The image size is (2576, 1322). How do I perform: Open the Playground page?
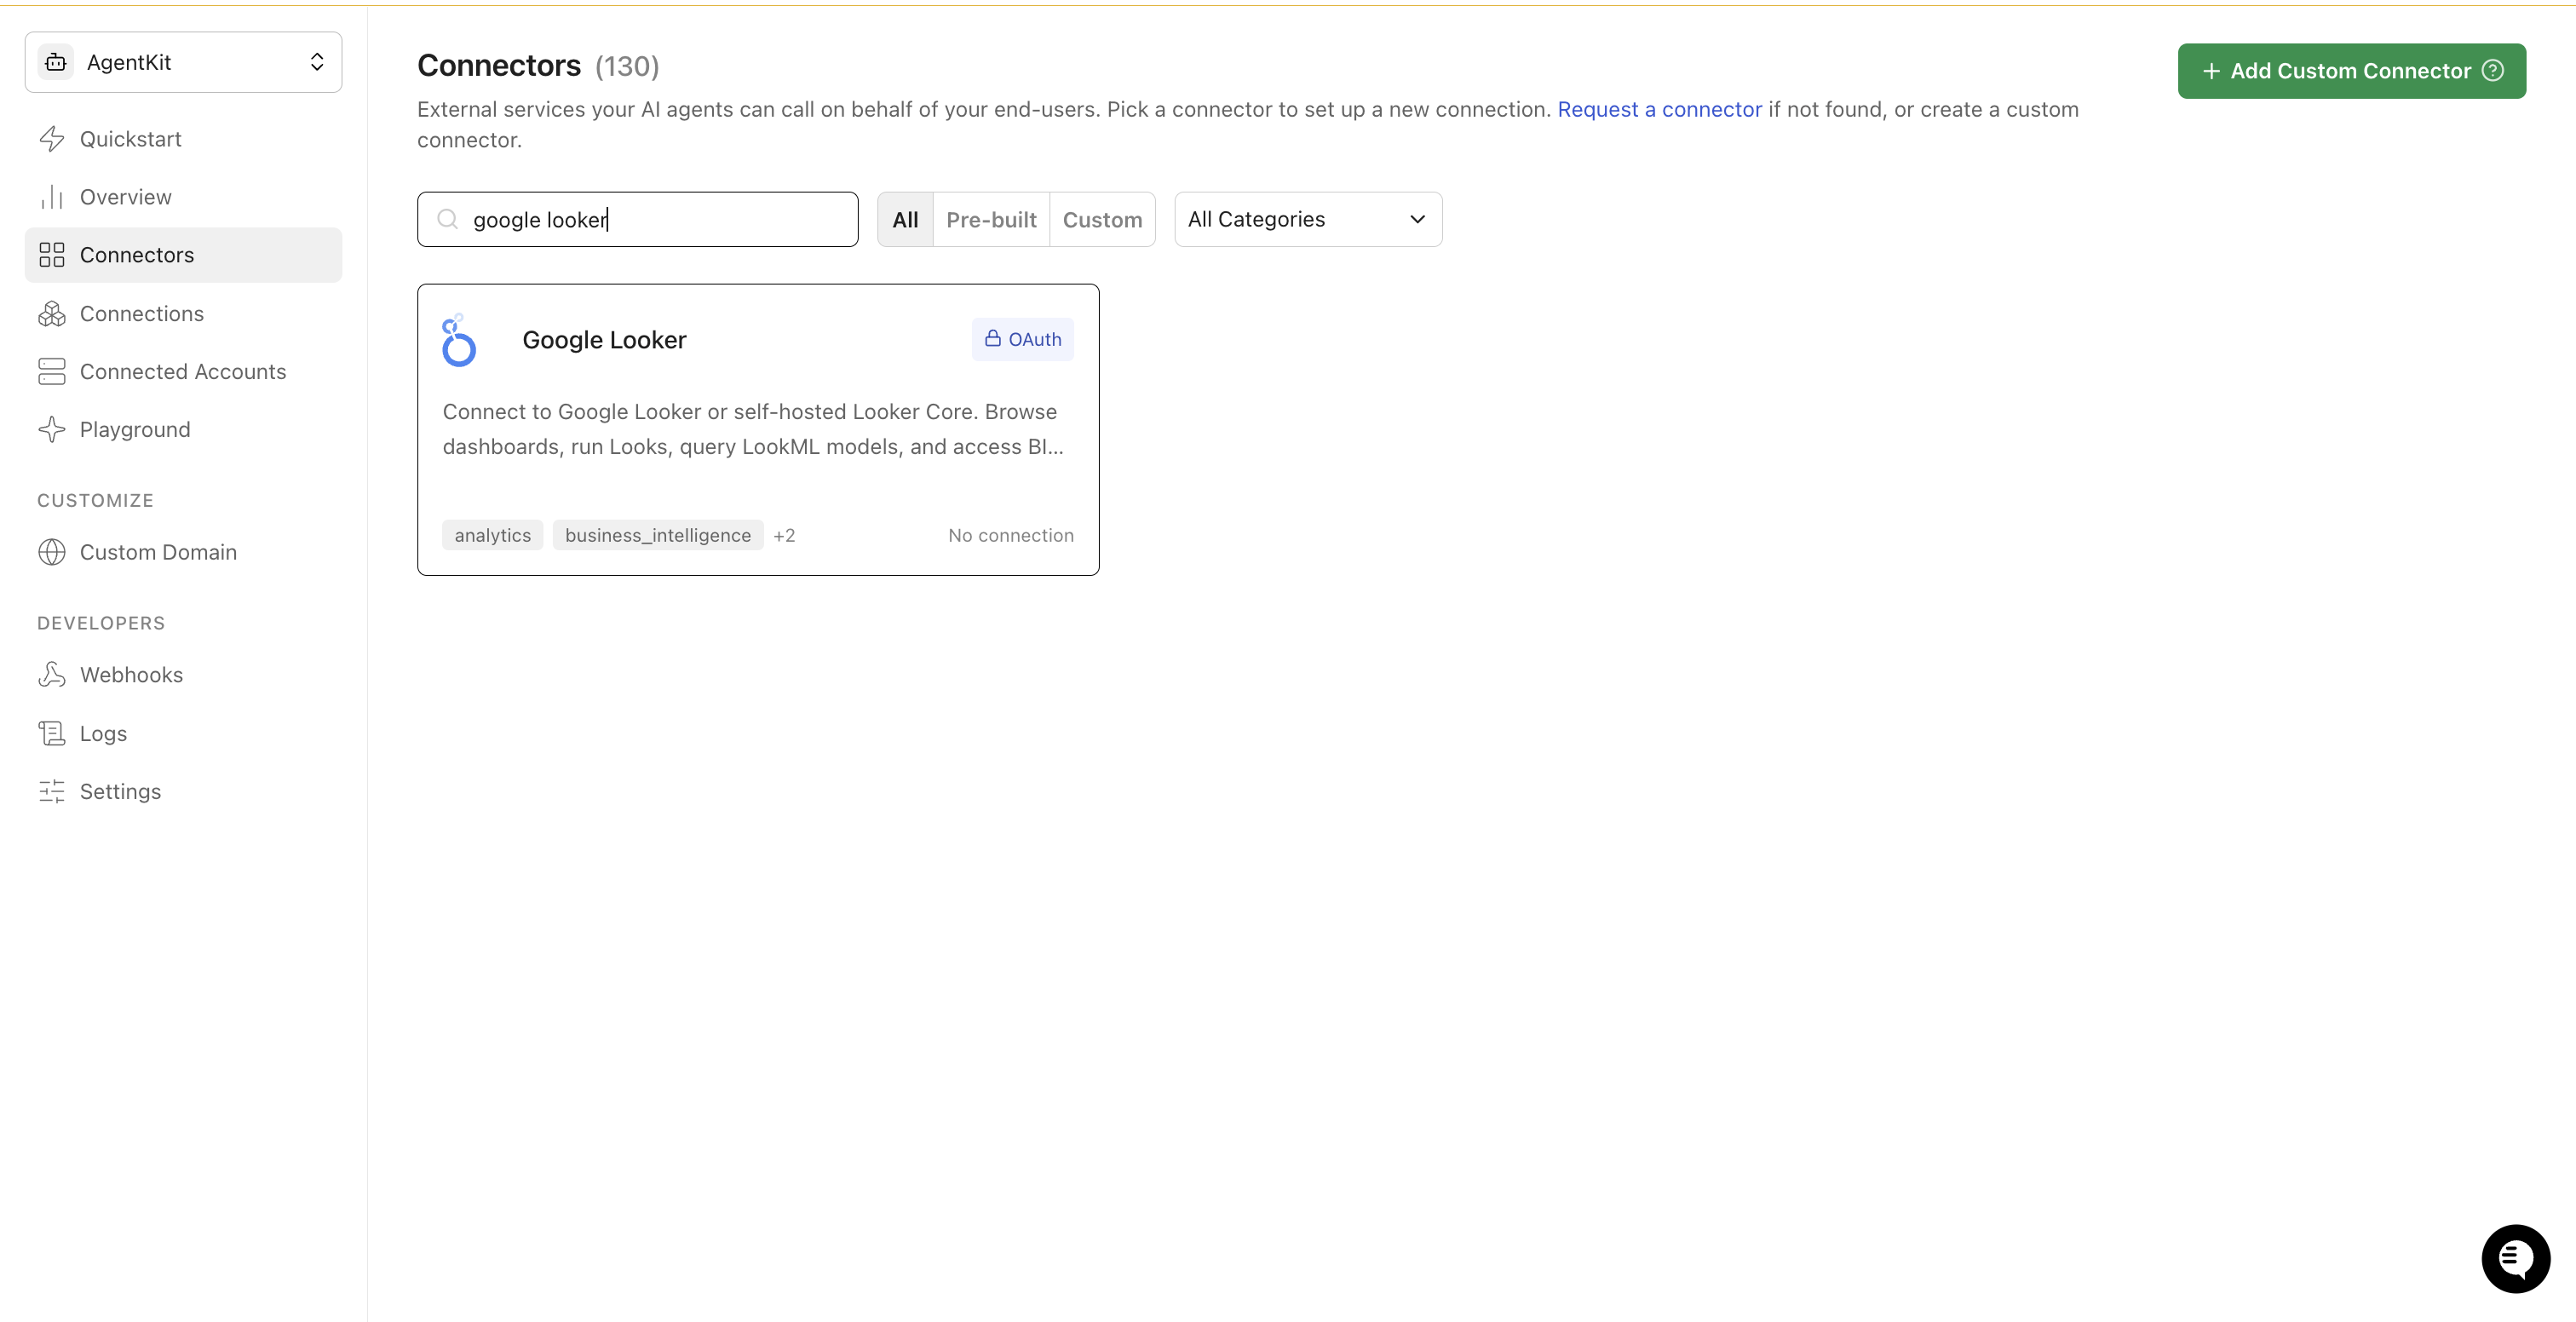point(183,429)
